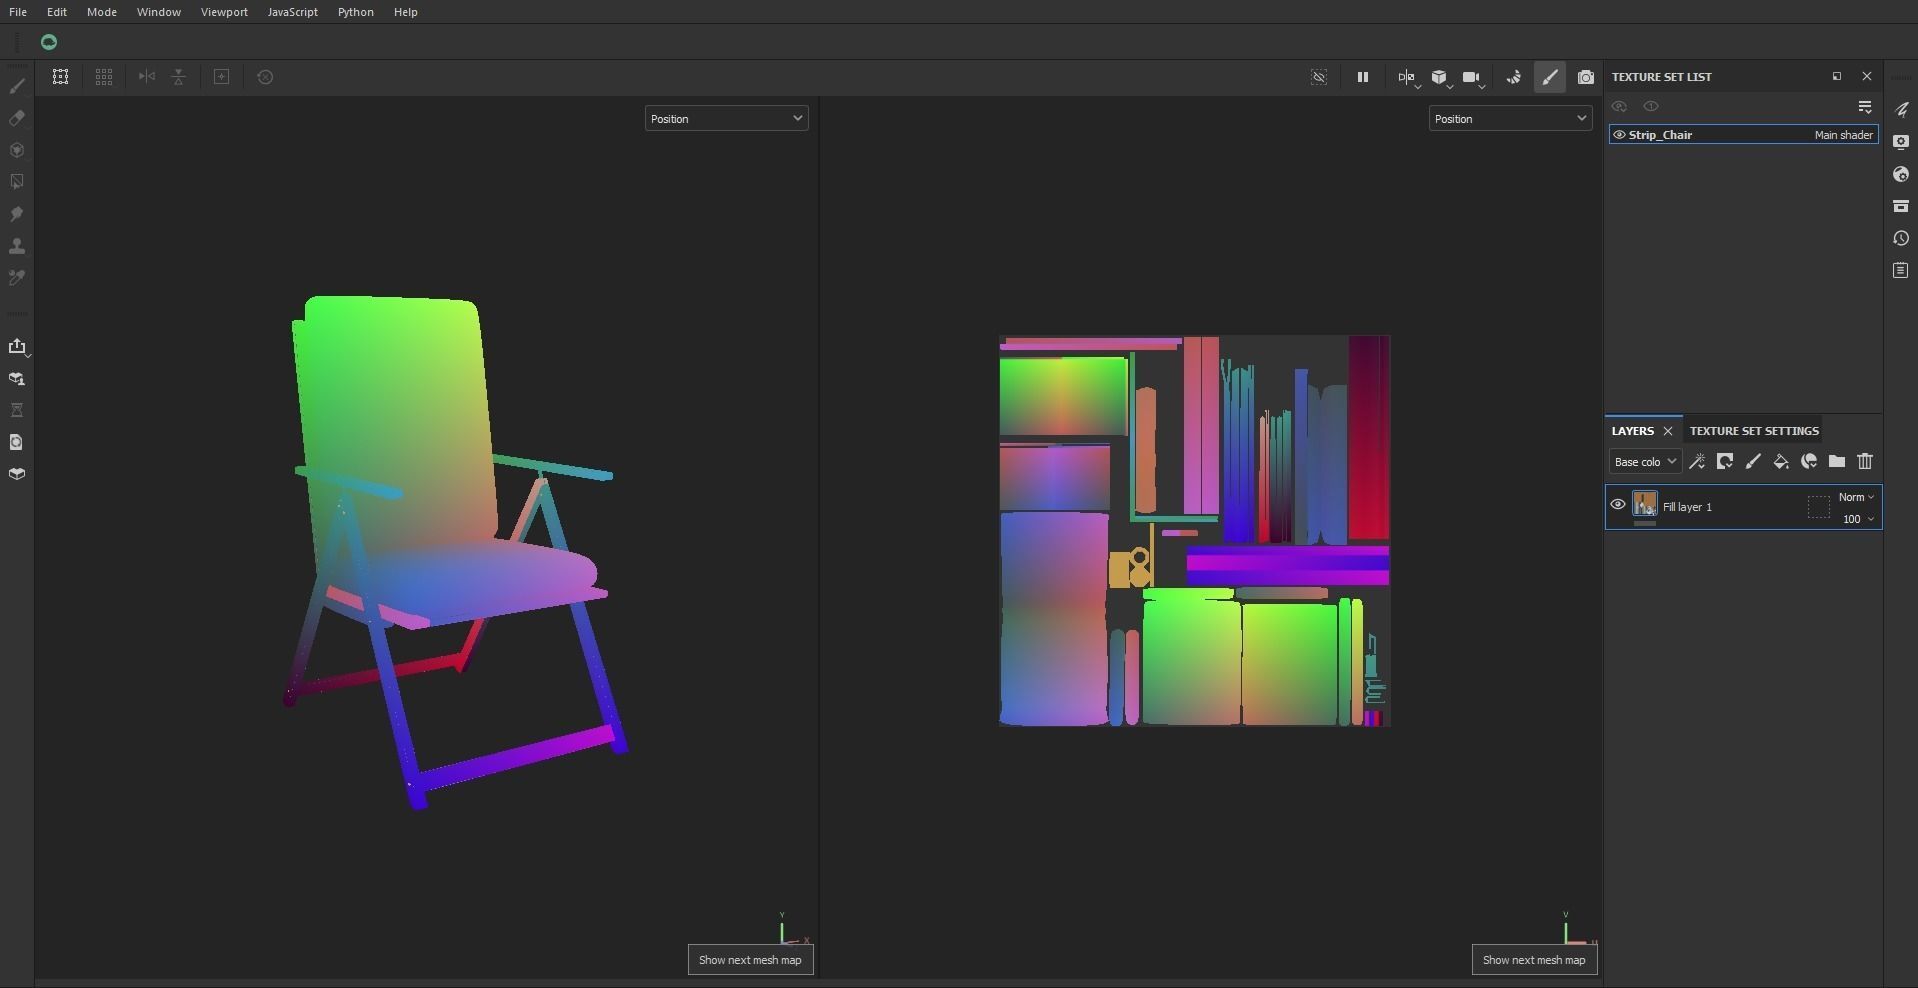Open Fill layer 1 opacity 100 dropdown
1918x988 pixels.
pyautogui.click(x=1859, y=519)
